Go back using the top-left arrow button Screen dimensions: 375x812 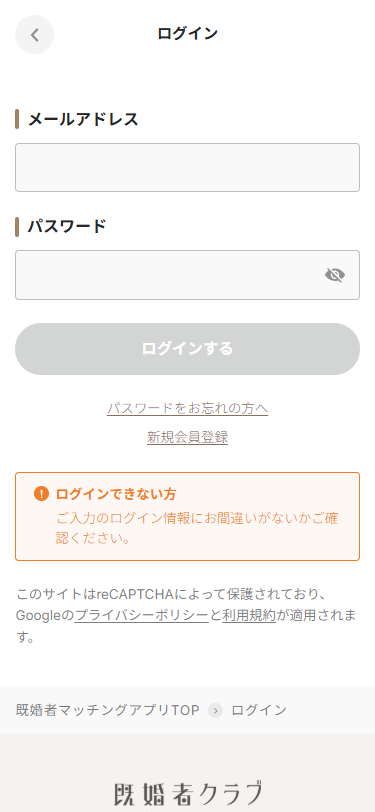[x=34, y=35]
